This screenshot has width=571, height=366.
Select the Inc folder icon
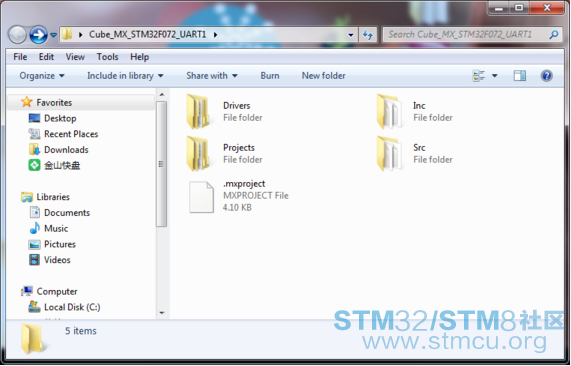pos(389,111)
